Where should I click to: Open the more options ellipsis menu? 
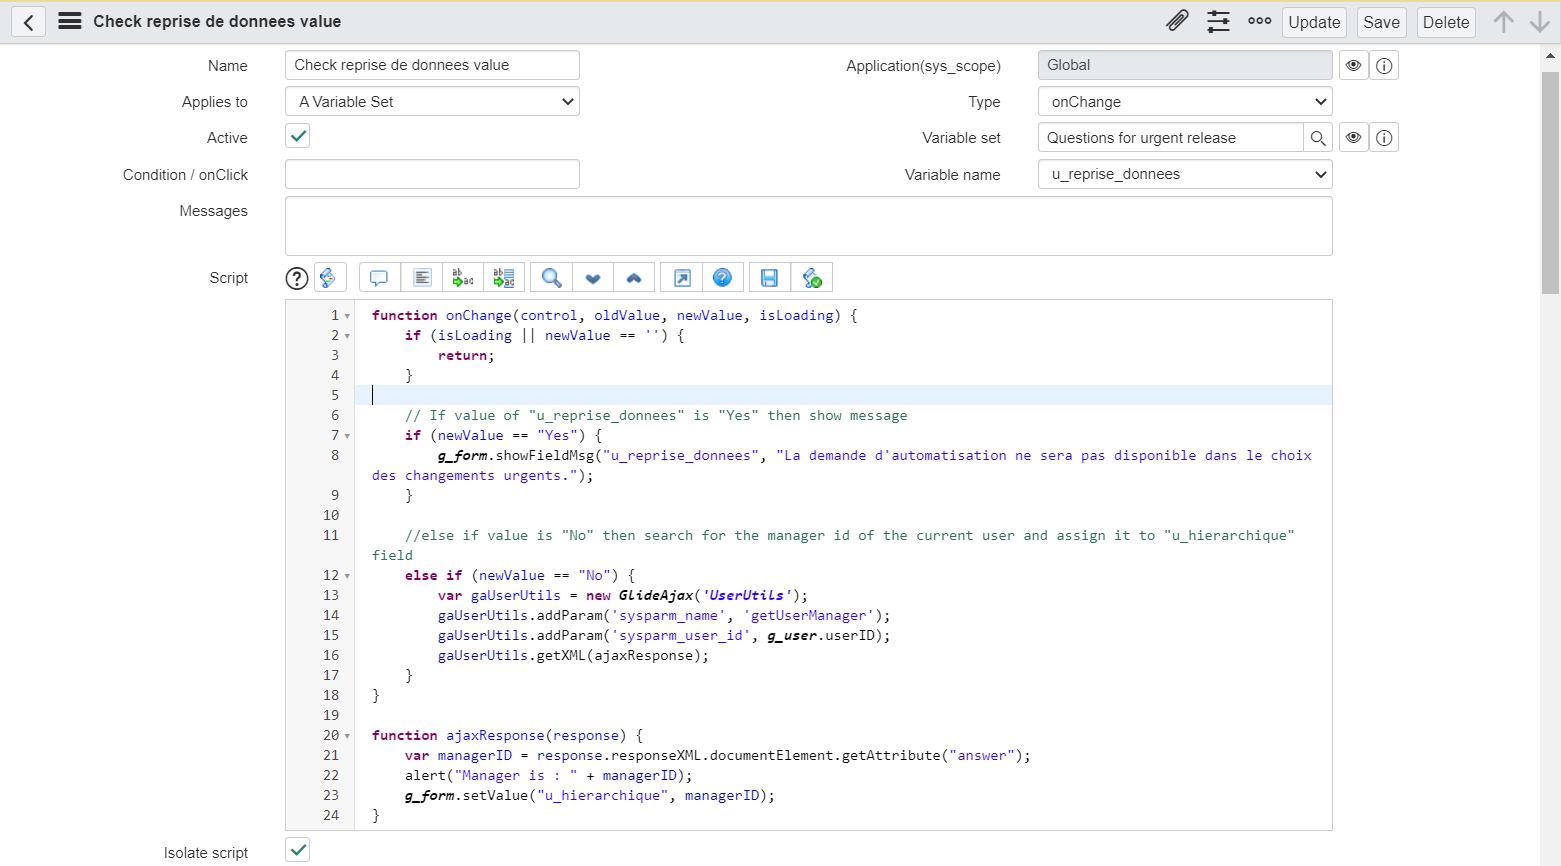pyautogui.click(x=1260, y=21)
